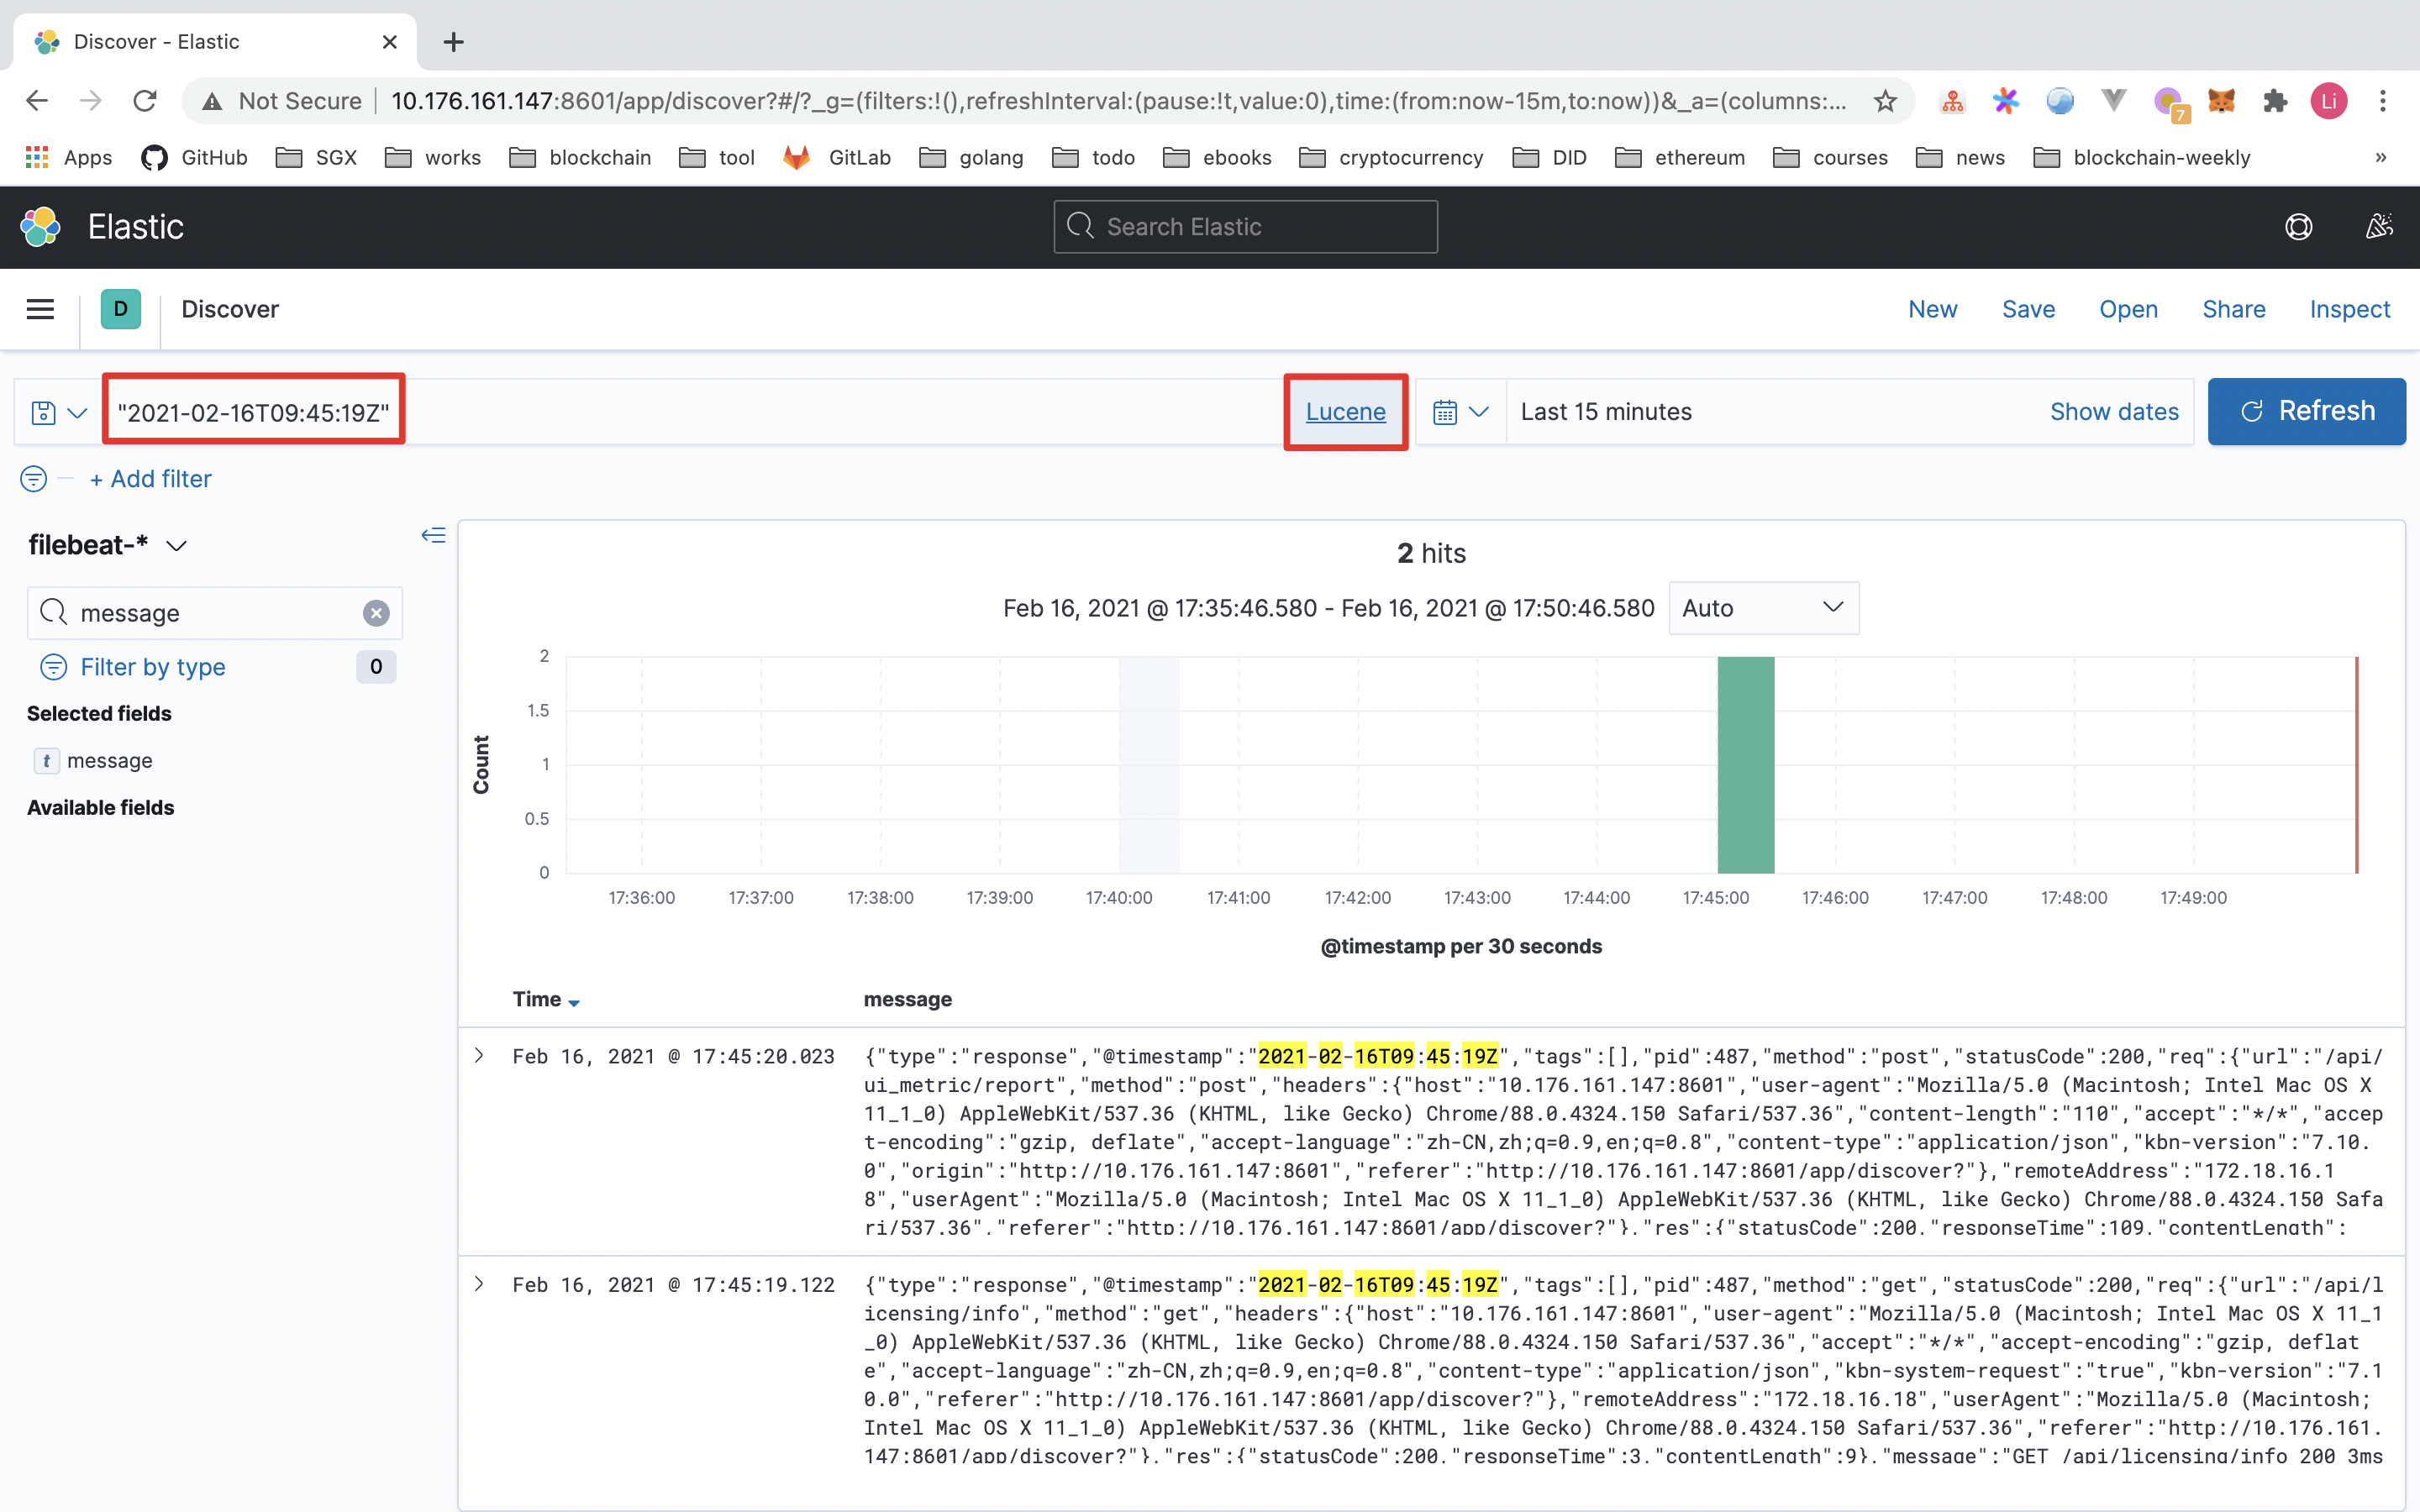
Task: Click the Kibana Discover app icon
Action: click(118, 308)
